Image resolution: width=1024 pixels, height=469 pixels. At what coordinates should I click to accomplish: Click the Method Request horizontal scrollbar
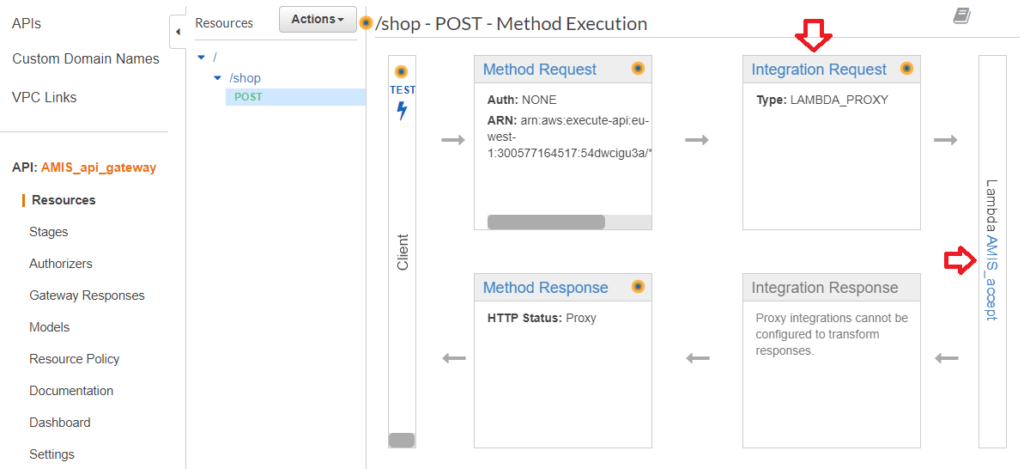[545, 222]
